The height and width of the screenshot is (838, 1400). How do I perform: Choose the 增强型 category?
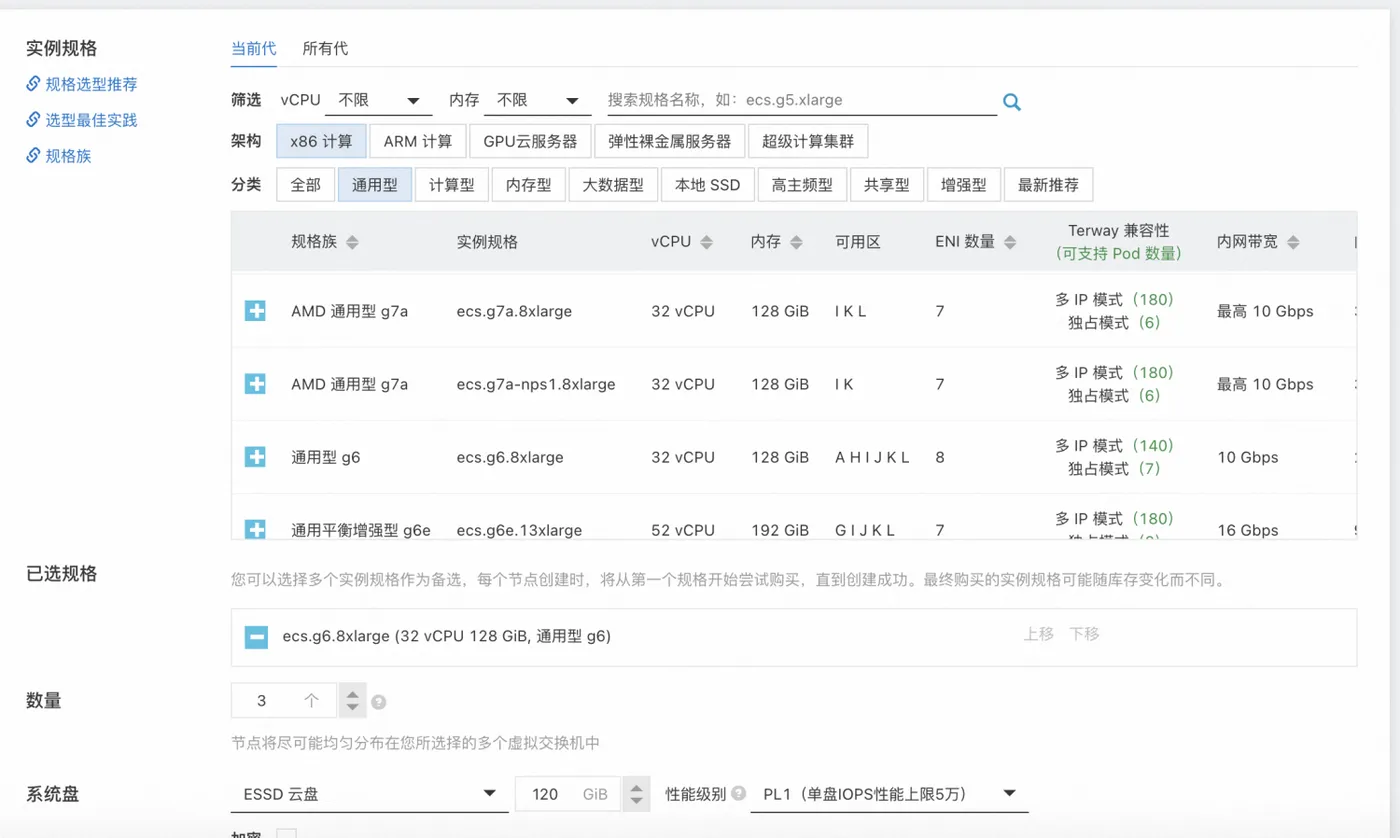click(964, 185)
